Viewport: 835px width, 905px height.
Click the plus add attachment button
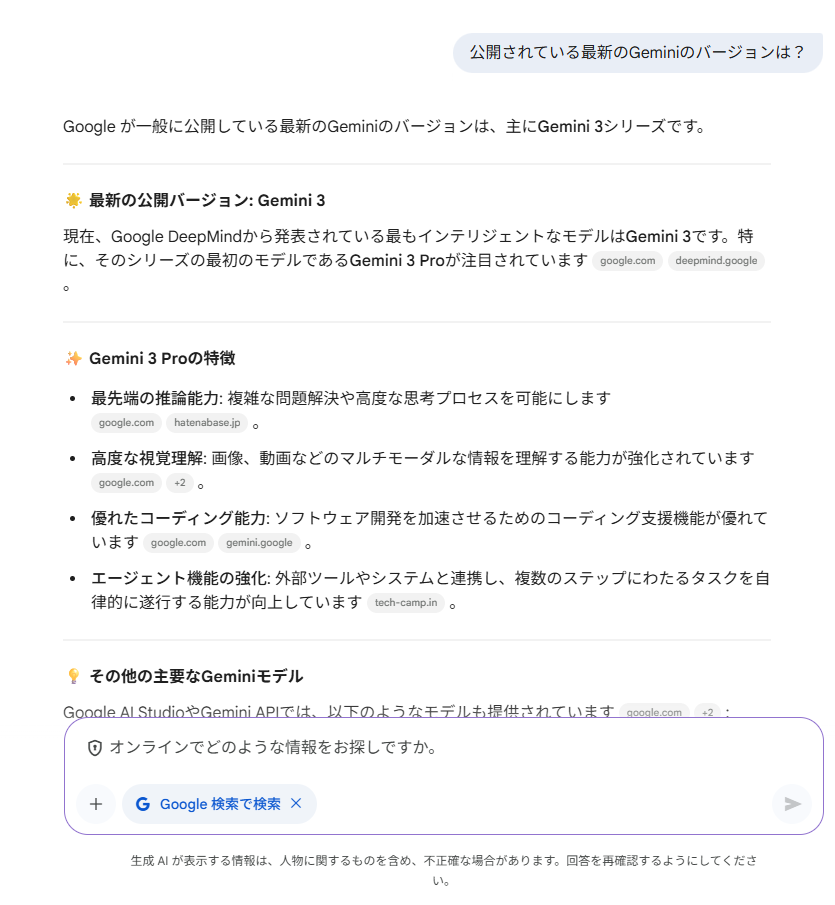(x=96, y=803)
